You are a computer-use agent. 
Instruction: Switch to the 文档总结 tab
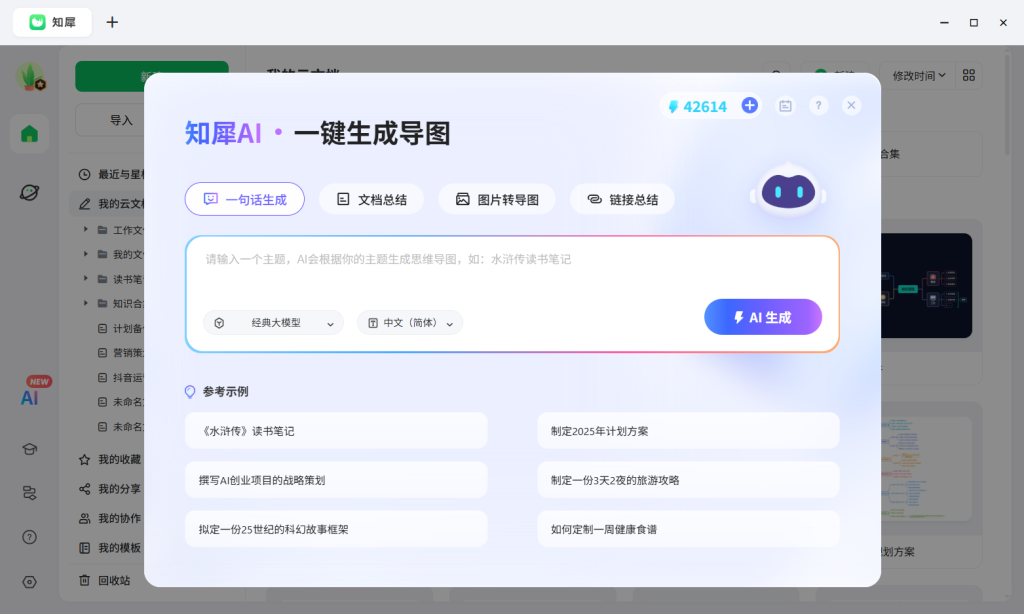click(372, 199)
